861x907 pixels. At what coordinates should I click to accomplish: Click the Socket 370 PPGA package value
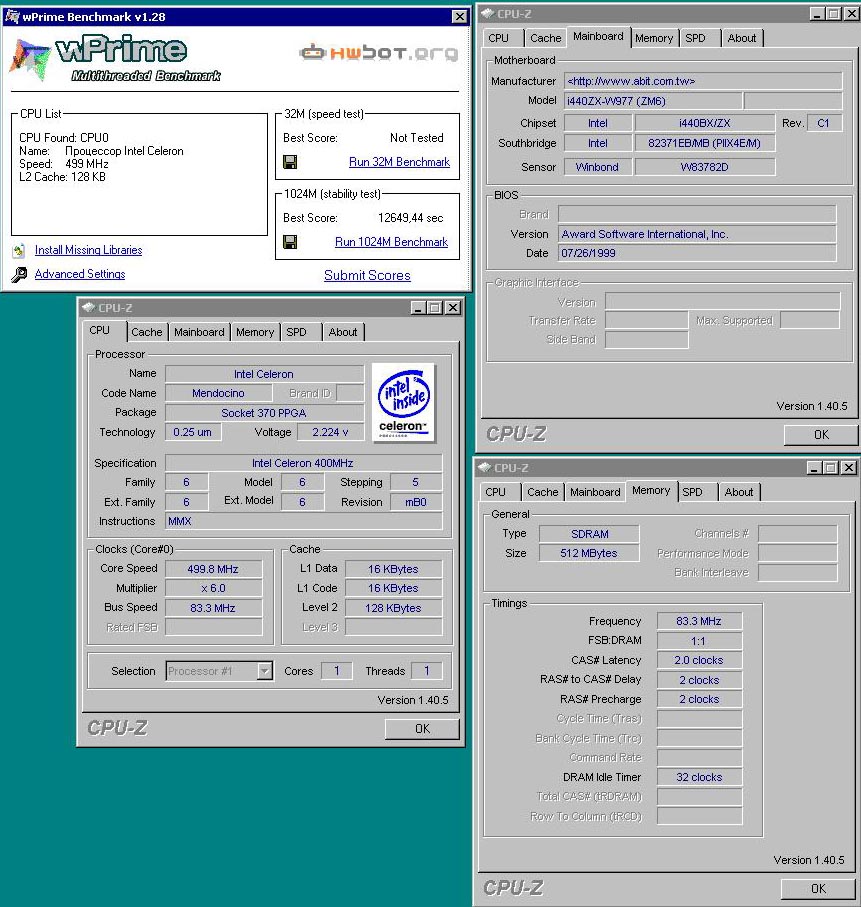coord(264,413)
